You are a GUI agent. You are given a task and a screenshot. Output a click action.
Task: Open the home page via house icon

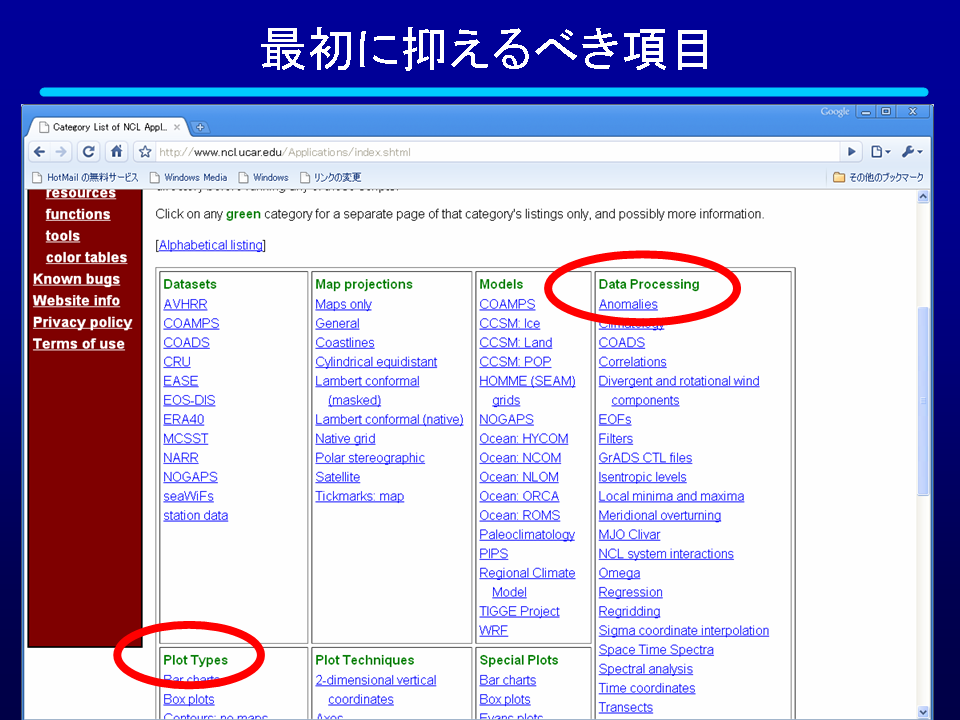pyautogui.click(x=116, y=151)
